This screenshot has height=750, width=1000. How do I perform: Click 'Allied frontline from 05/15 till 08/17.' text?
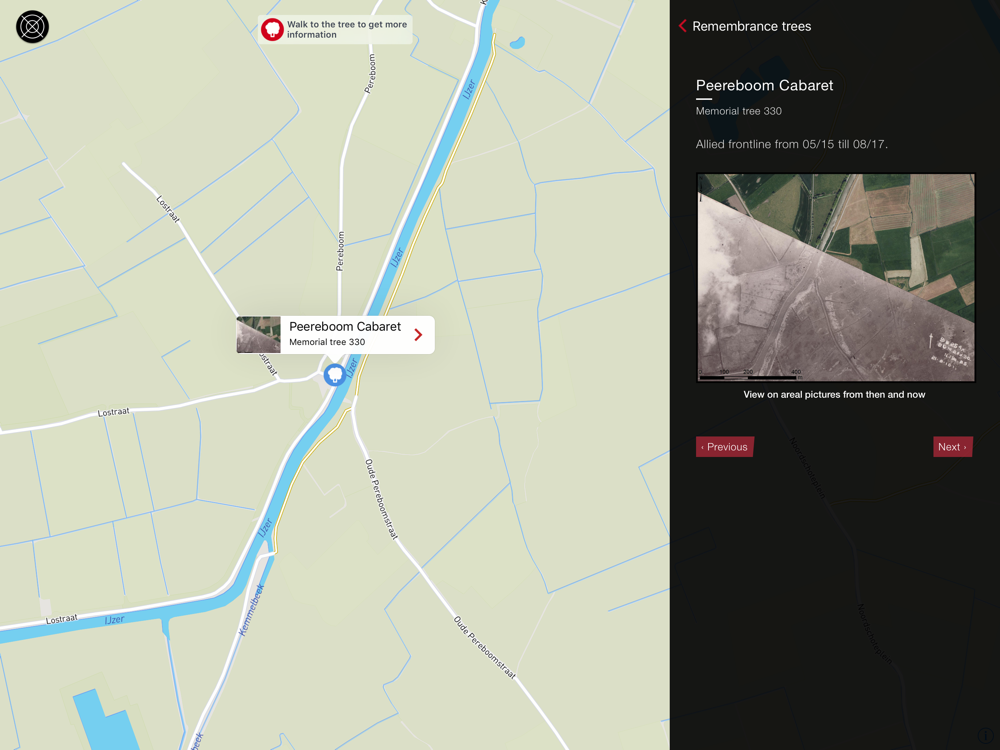point(791,144)
